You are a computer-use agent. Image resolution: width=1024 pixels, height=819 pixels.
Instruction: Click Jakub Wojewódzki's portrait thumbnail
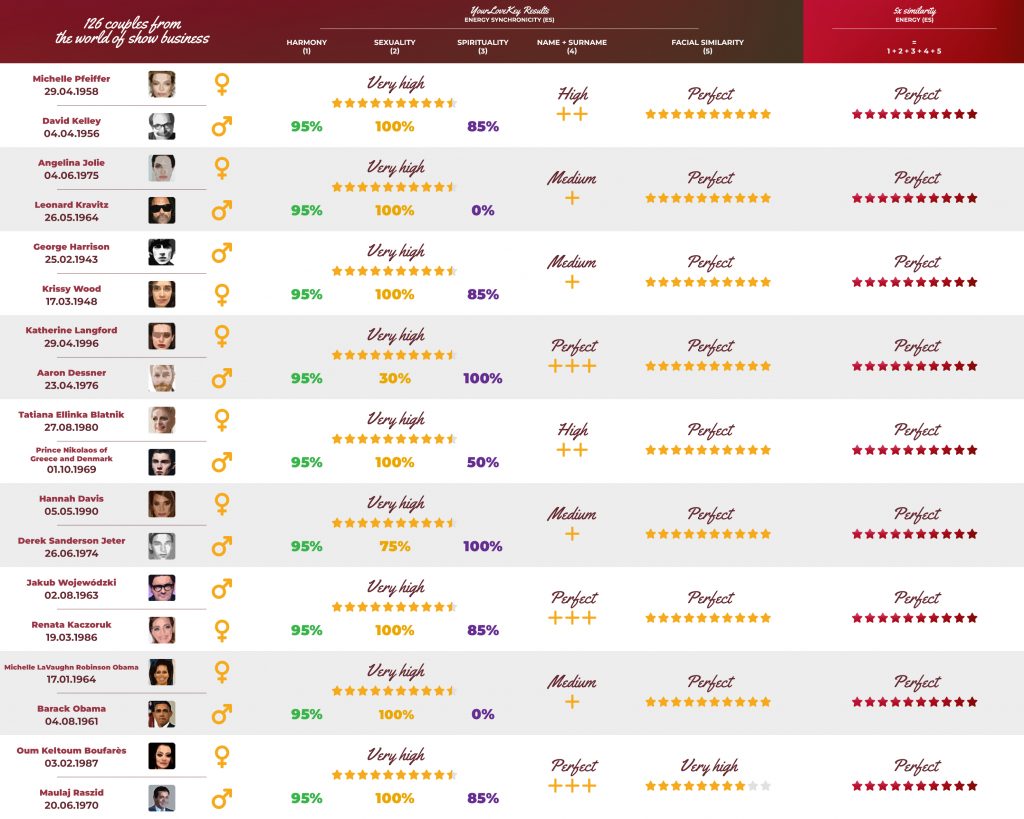pos(162,588)
